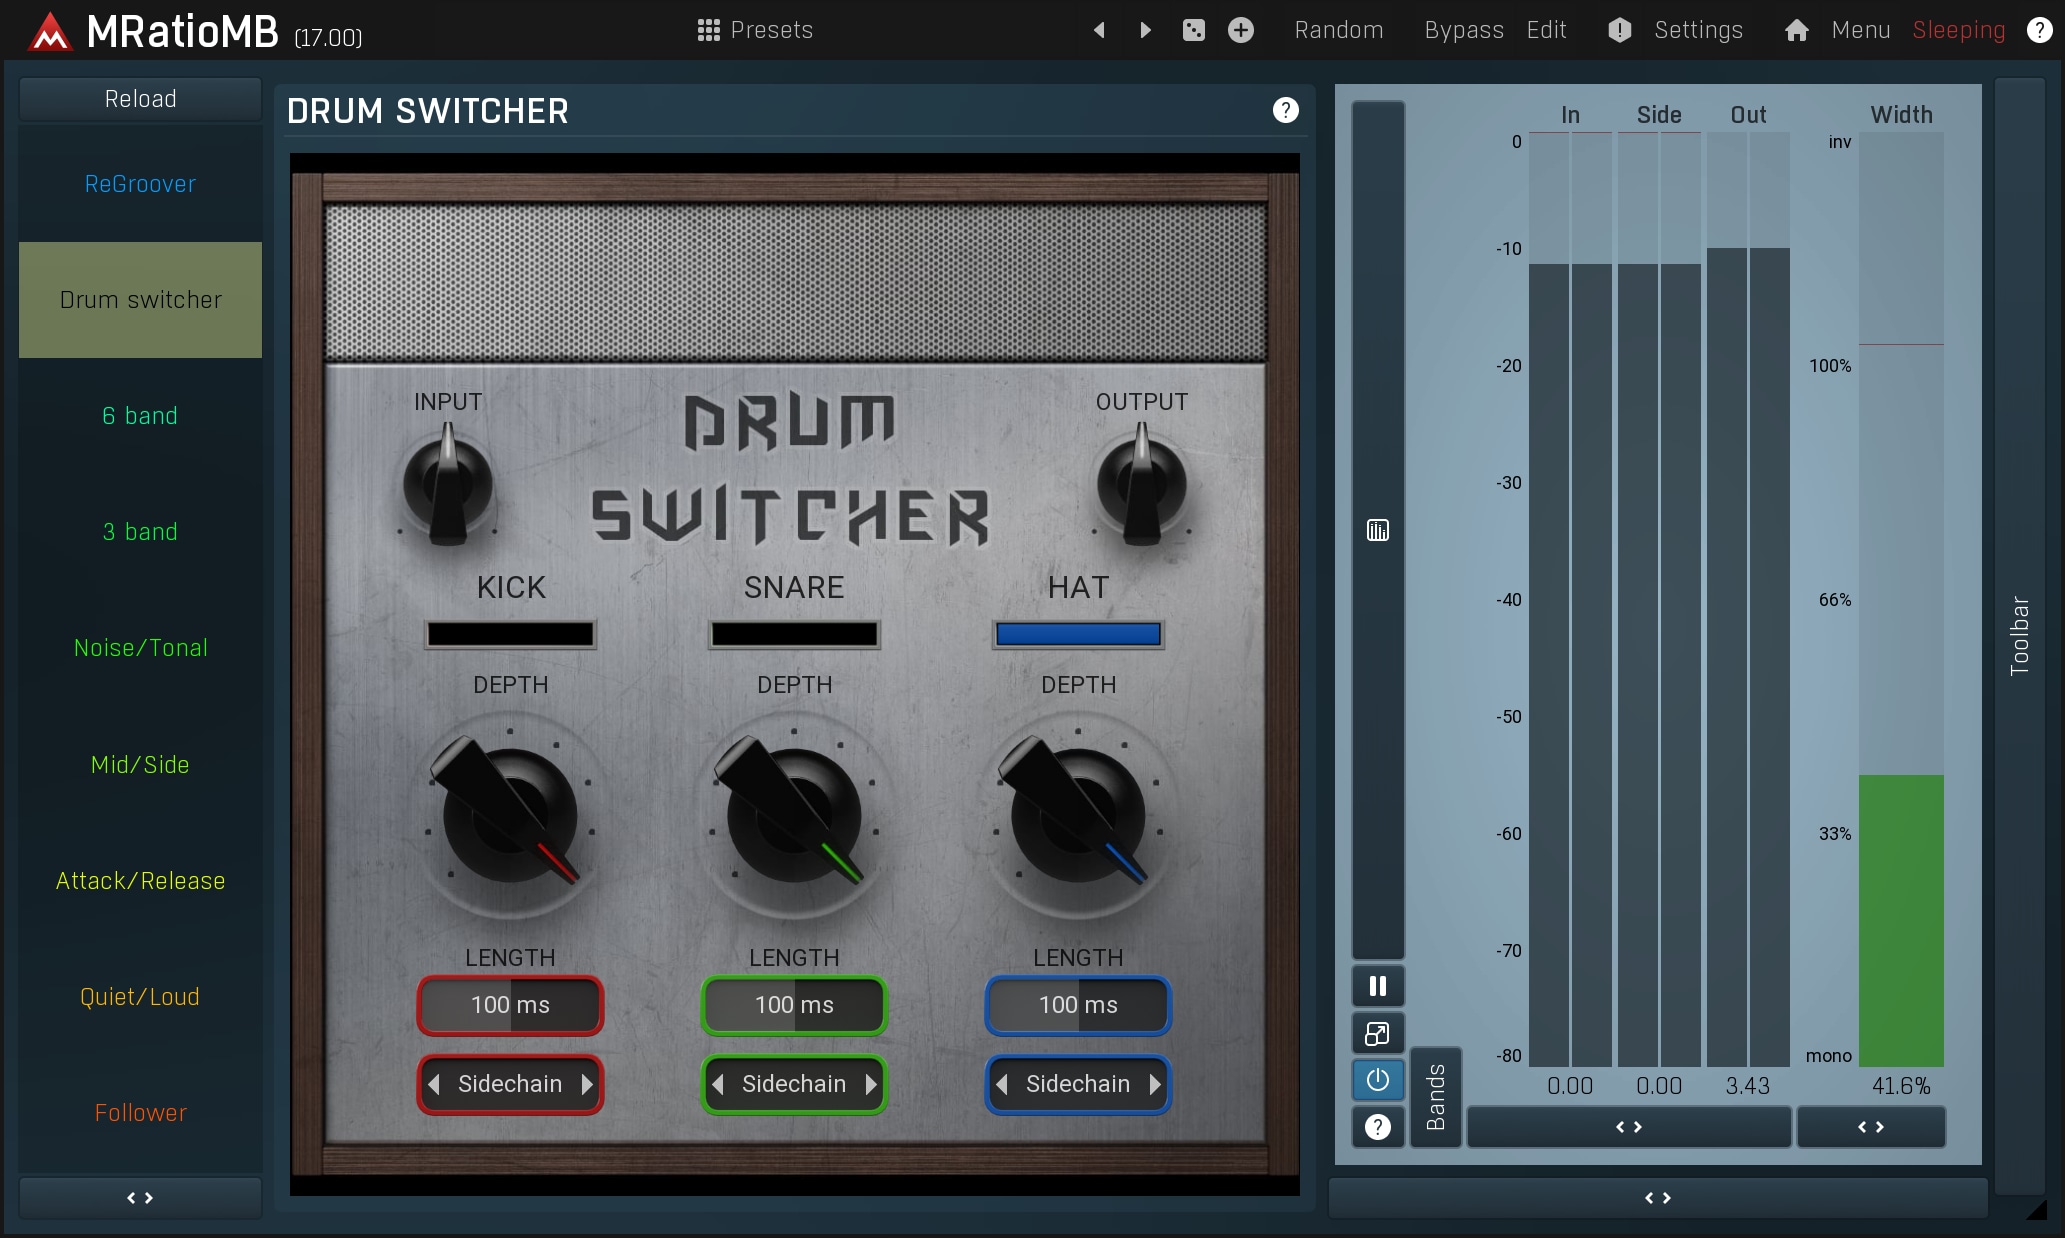This screenshot has width=2065, height=1238.
Task: Toggle the HAT blue indicator
Action: pos(1078,634)
